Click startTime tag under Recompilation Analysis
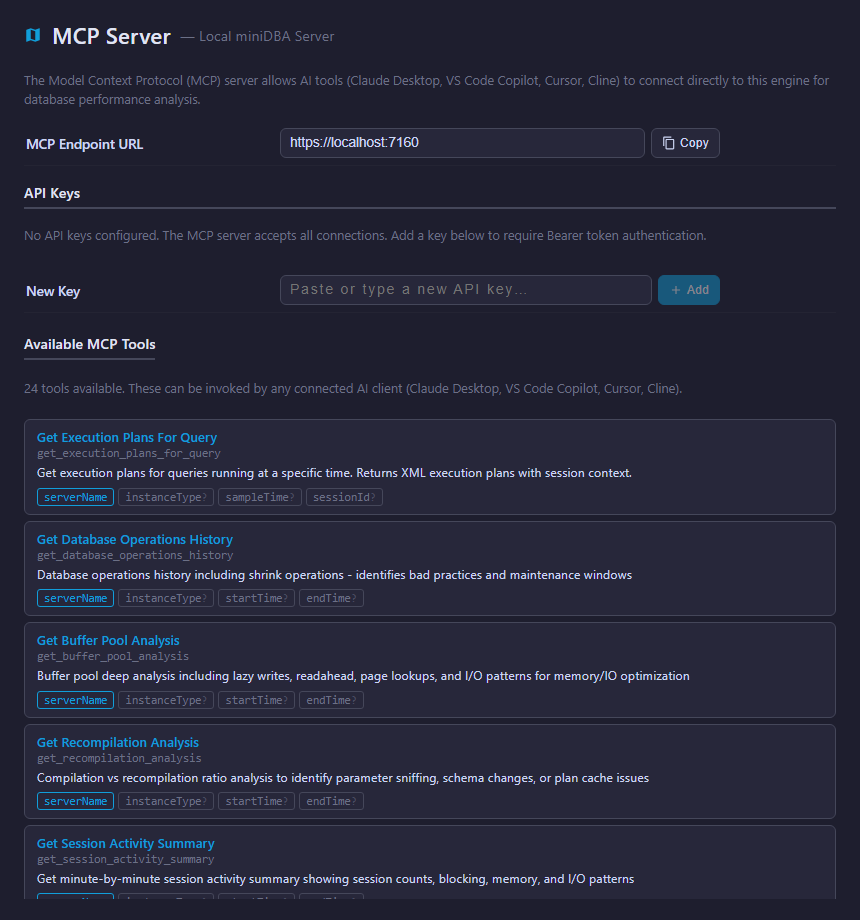 pyautogui.click(x=256, y=801)
